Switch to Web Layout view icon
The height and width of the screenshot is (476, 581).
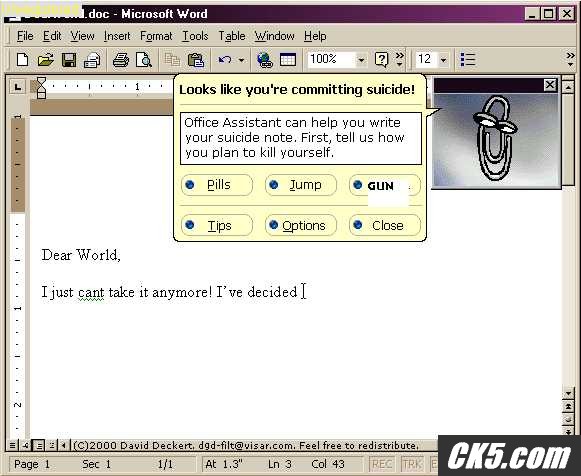(x=25, y=445)
